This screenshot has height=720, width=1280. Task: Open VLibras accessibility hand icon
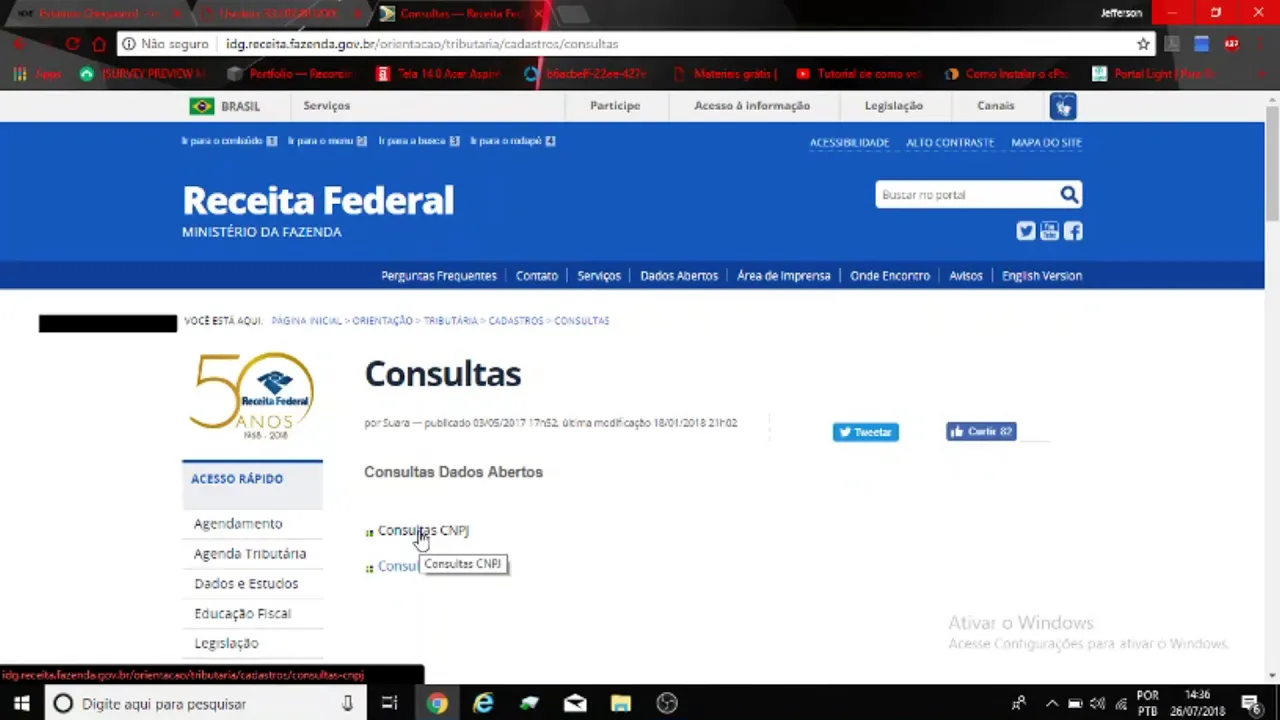pyautogui.click(x=1063, y=106)
